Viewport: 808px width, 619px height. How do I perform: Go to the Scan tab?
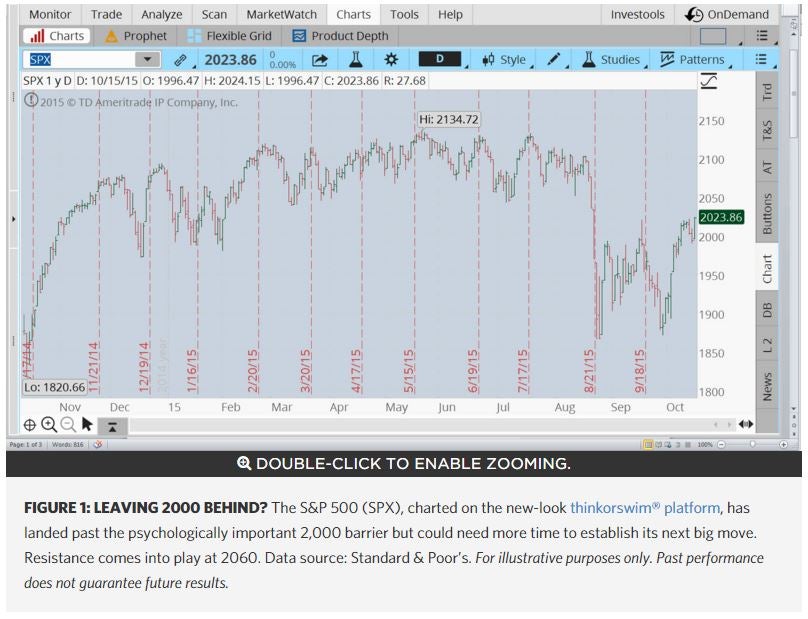coord(214,14)
